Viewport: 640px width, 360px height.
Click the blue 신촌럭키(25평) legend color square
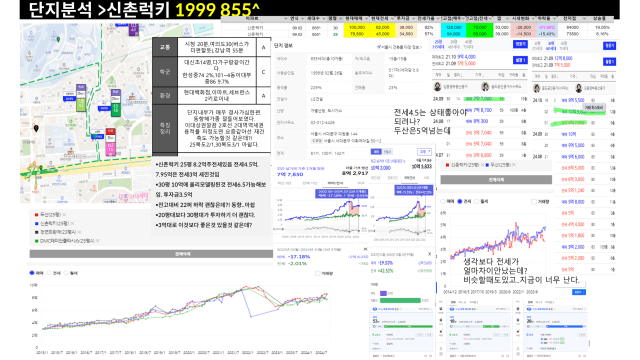37,223
